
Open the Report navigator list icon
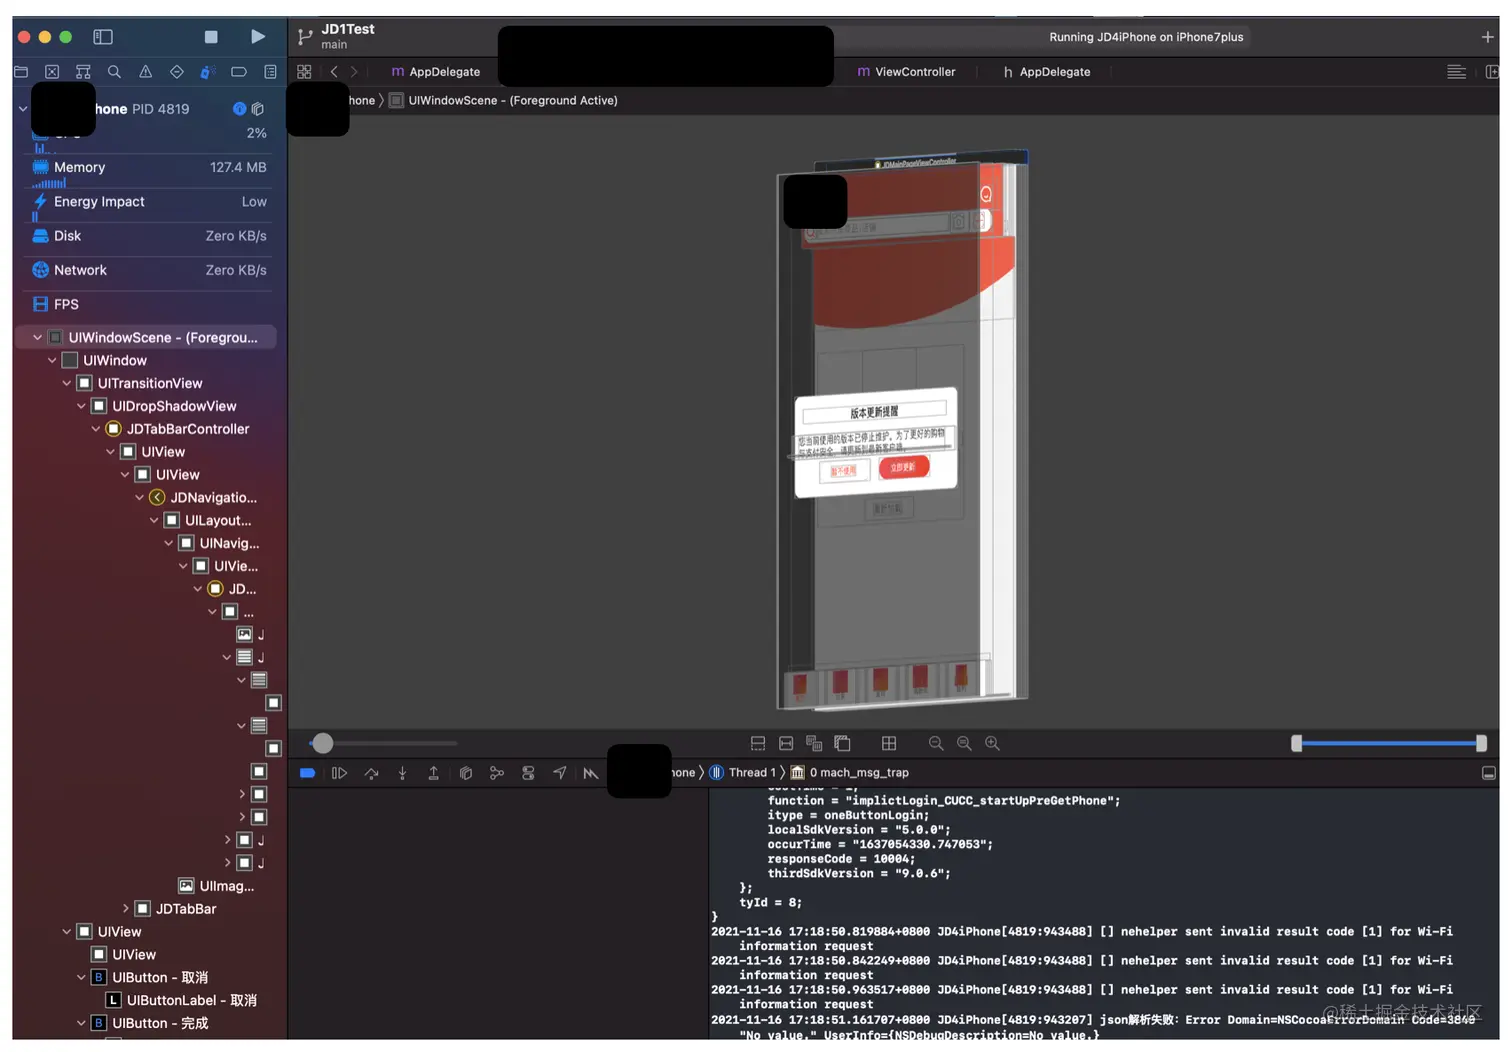pyautogui.click(x=270, y=72)
